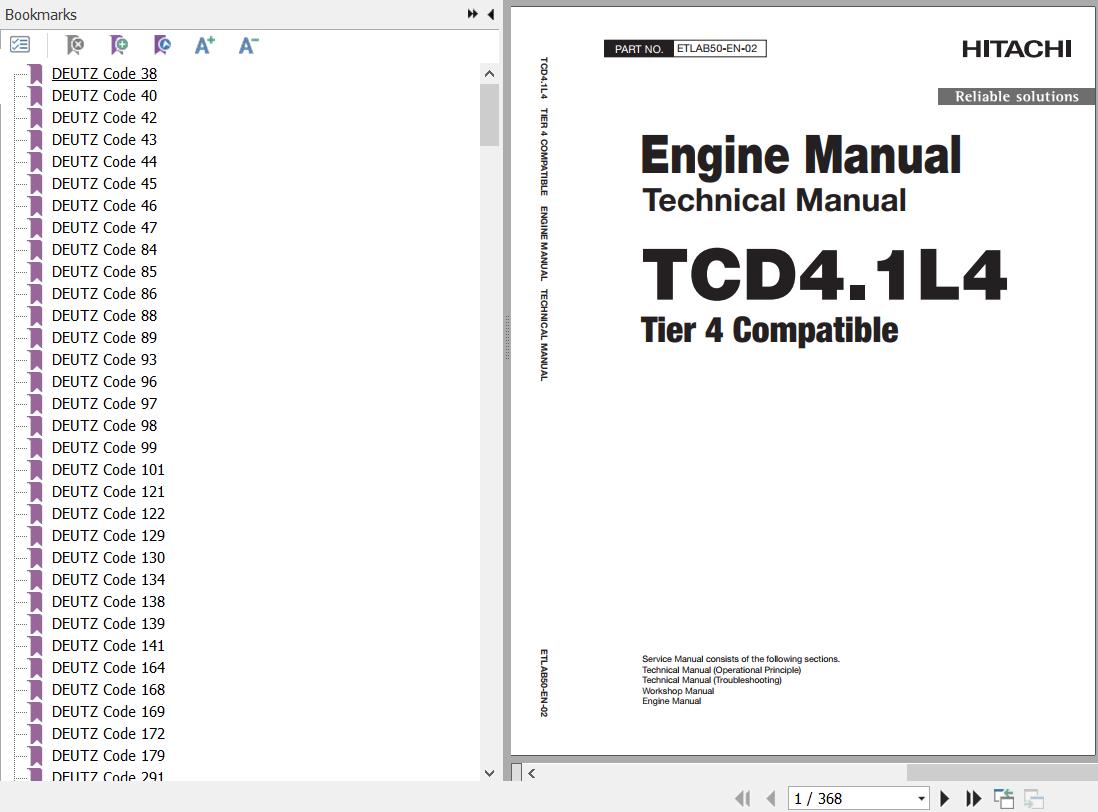Open bookmark DEUTZ Code 42

104,118
